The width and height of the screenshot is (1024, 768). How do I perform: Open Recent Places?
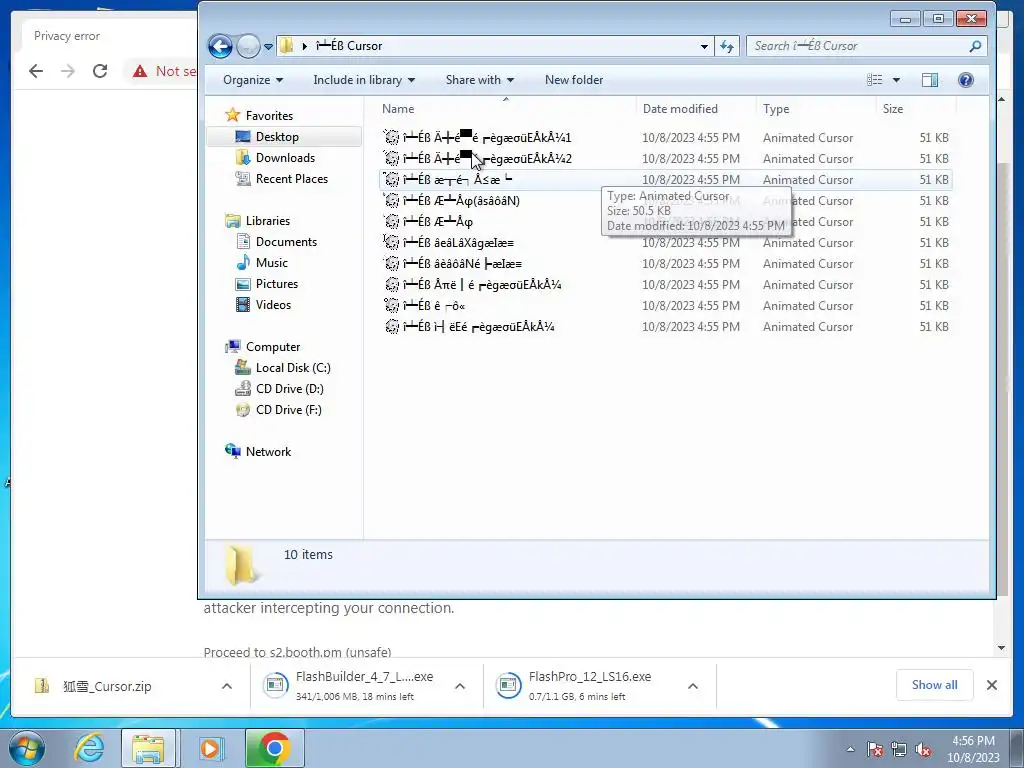tap(291, 178)
